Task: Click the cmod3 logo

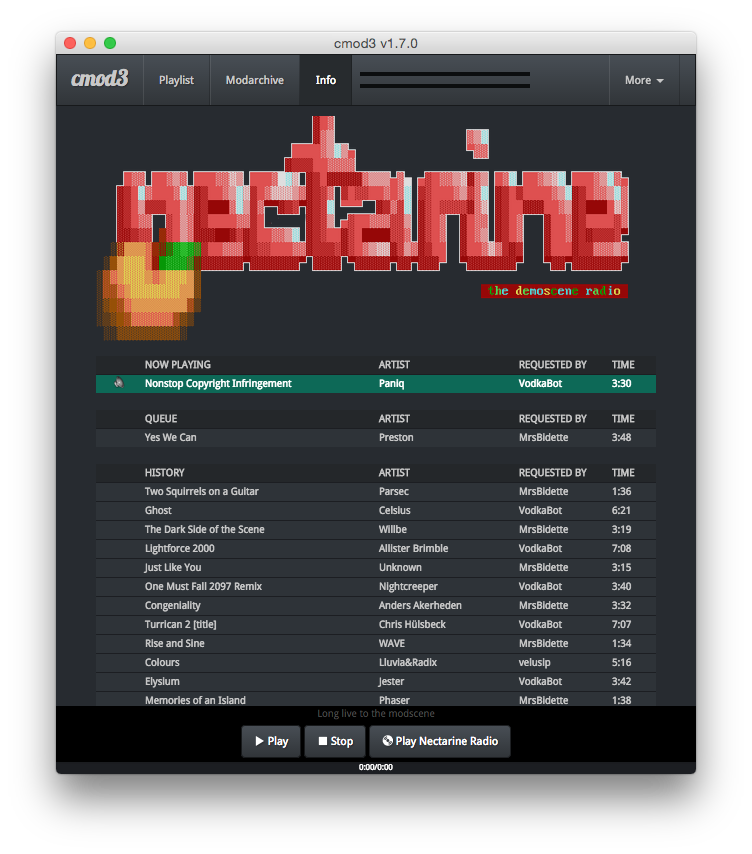Action: [x=100, y=80]
